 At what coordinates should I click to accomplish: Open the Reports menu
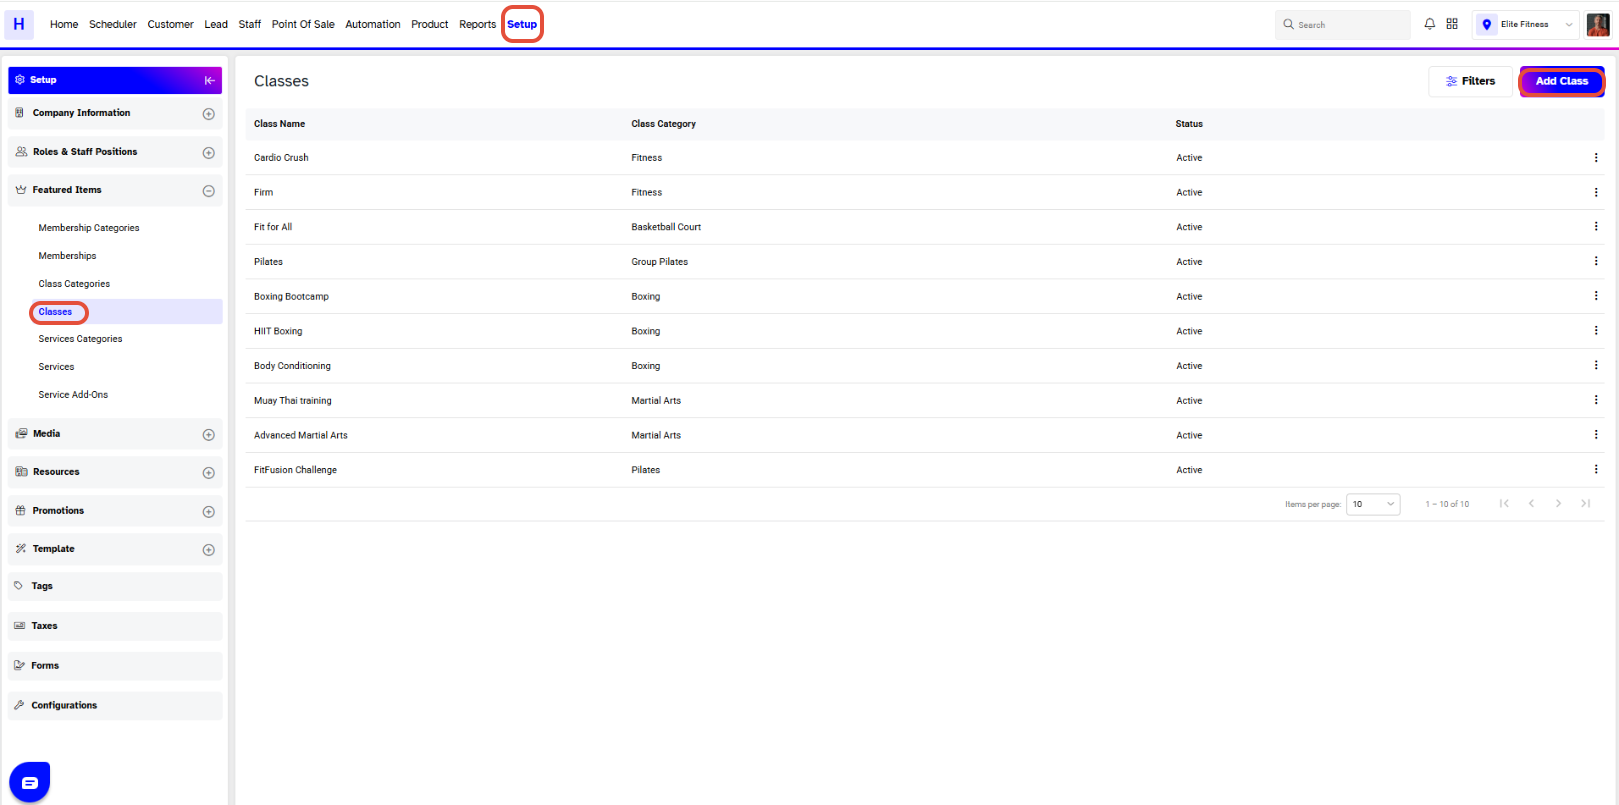[x=478, y=24]
